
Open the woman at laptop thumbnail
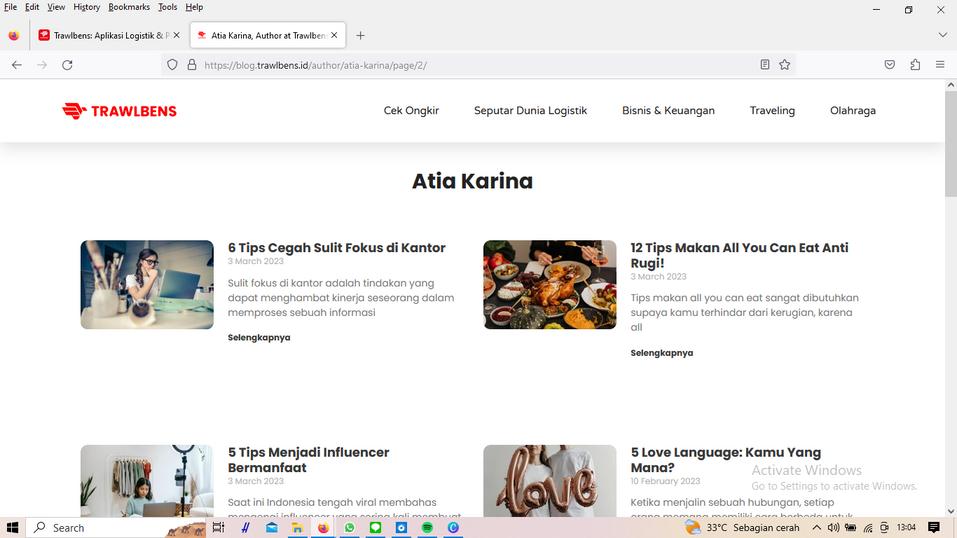pyautogui.click(x=147, y=285)
